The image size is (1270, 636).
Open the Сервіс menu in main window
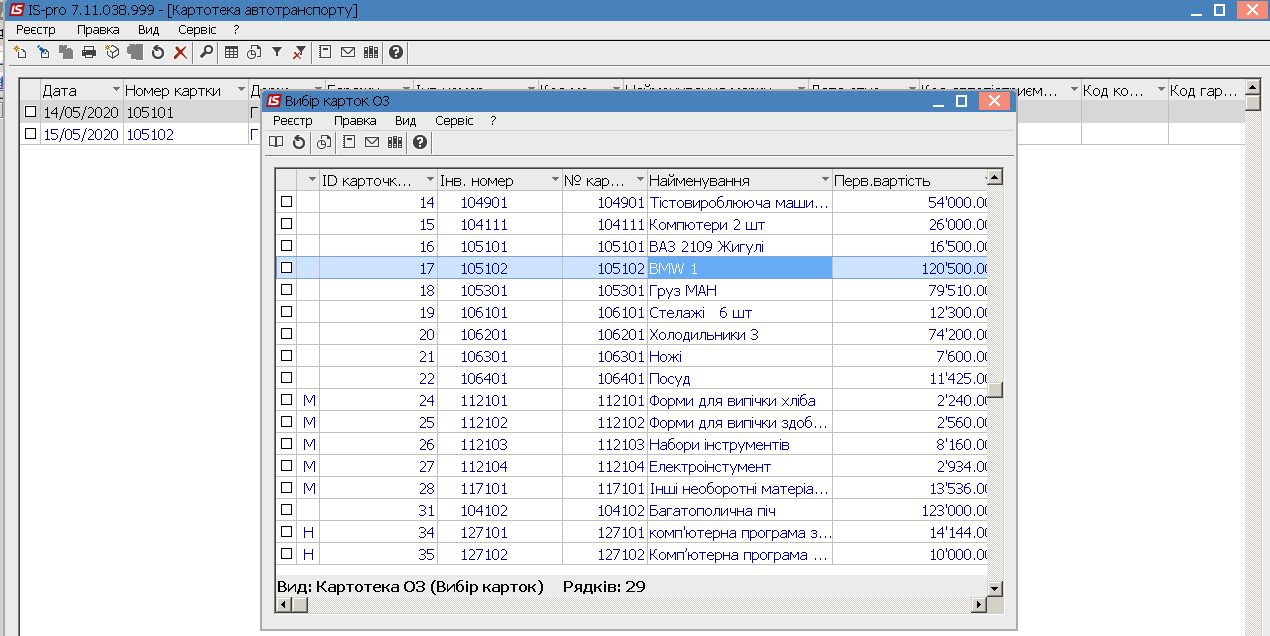pos(198,30)
